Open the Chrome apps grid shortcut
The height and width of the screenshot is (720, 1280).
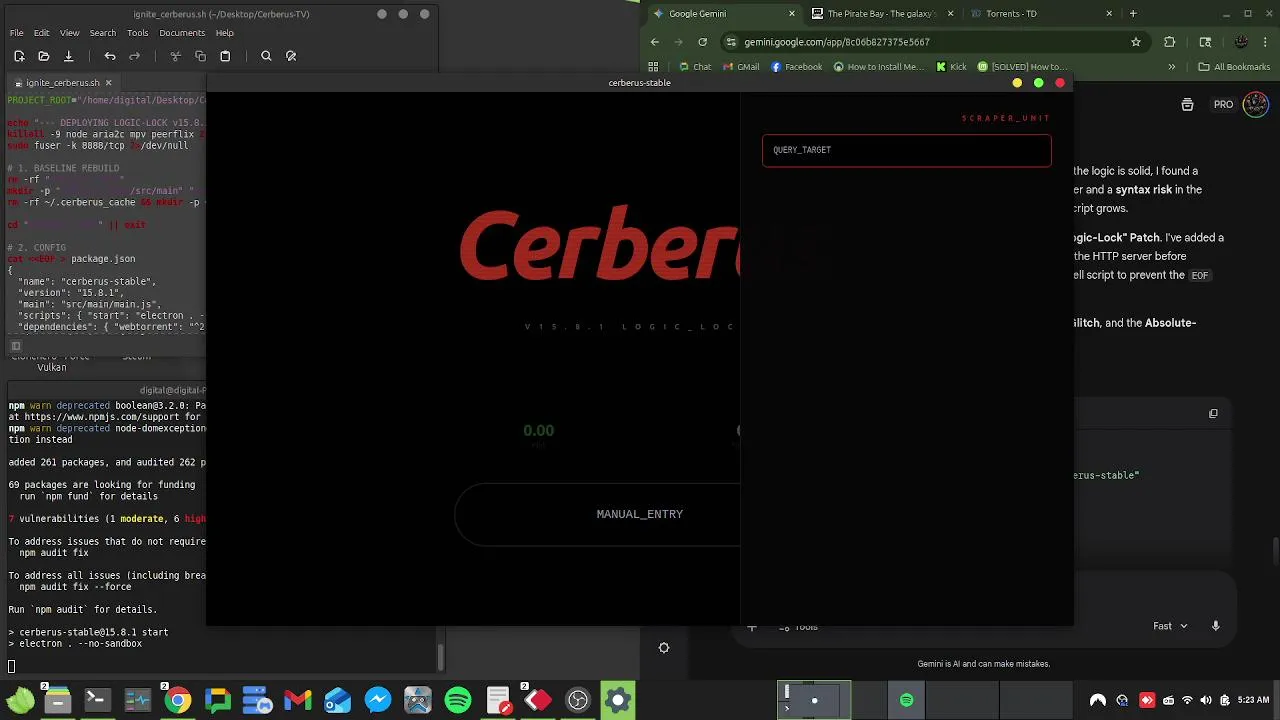(655, 67)
